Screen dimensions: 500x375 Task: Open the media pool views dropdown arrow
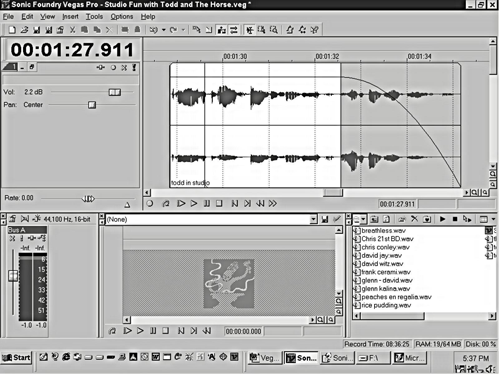point(493,219)
